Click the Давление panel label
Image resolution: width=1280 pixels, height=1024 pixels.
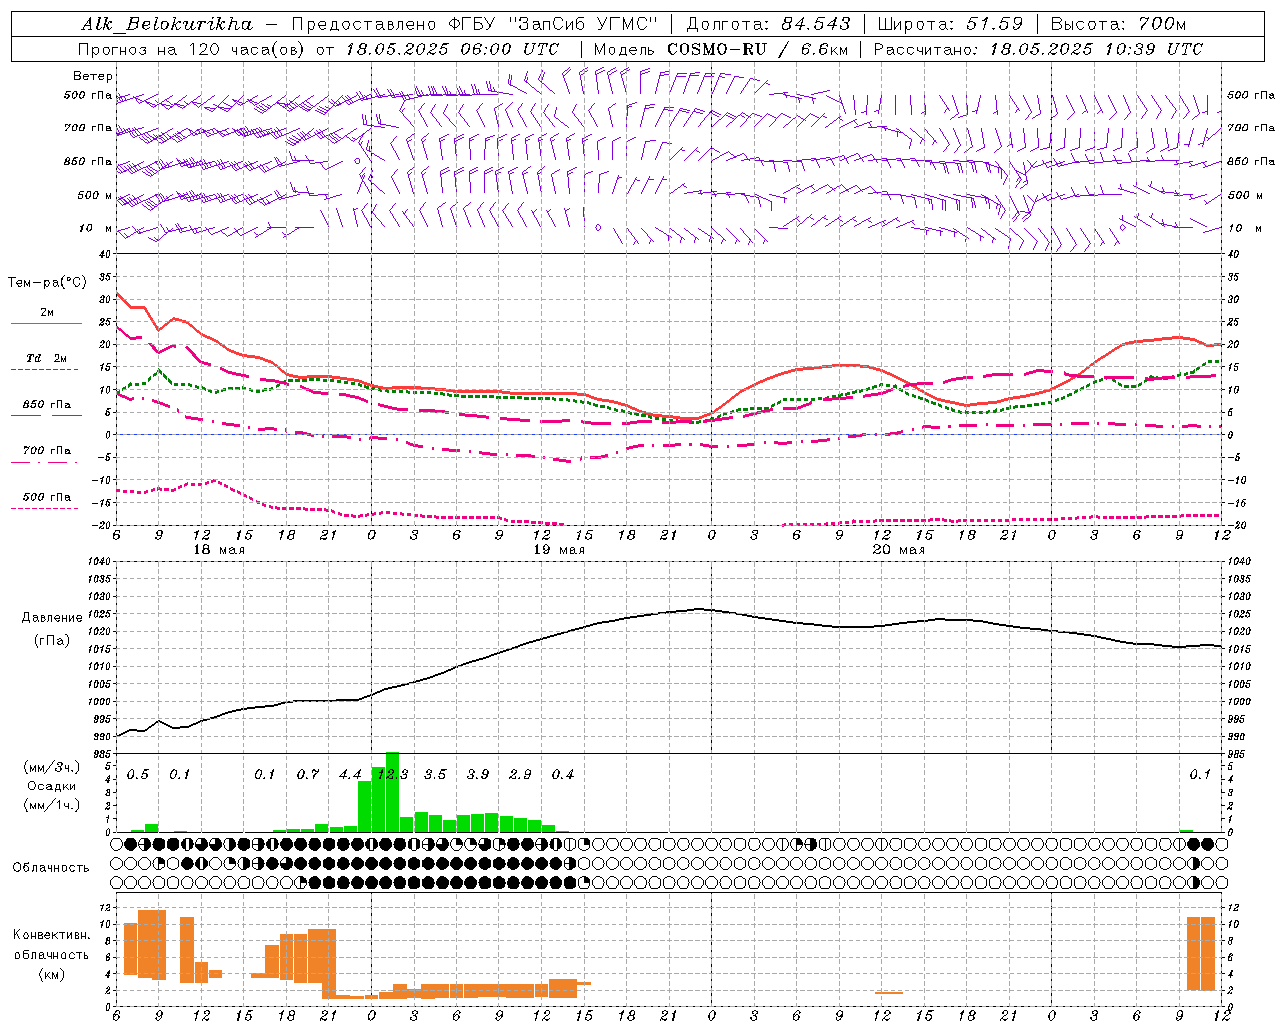(x=52, y=618)
